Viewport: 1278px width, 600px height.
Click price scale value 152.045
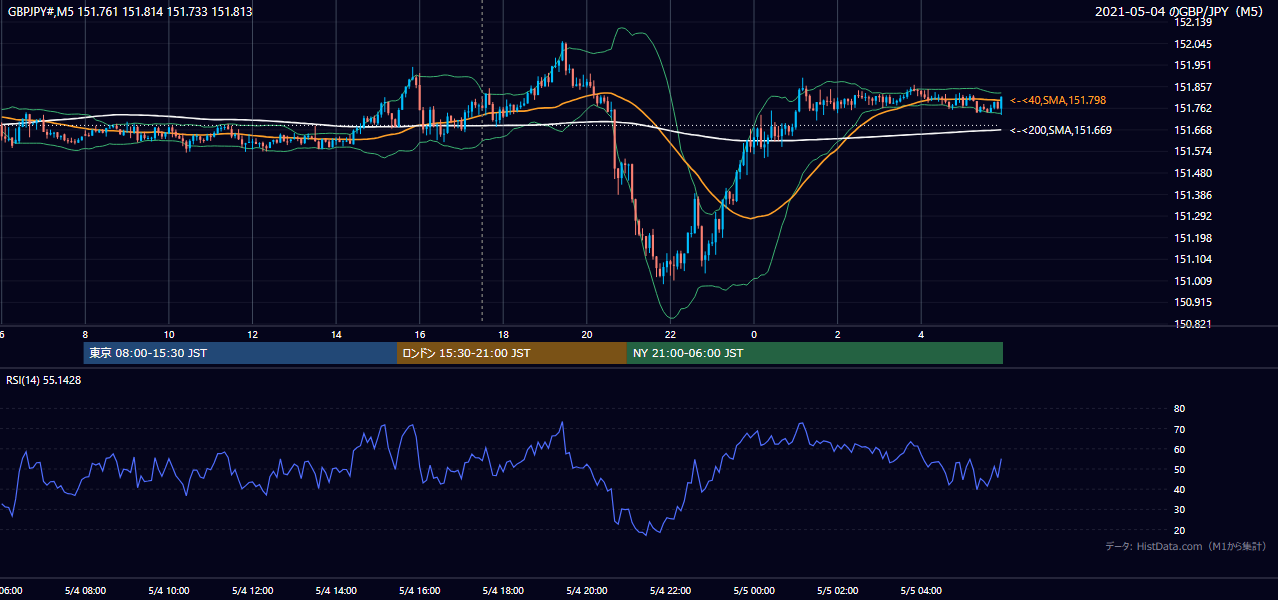[x=1192, y=44]
